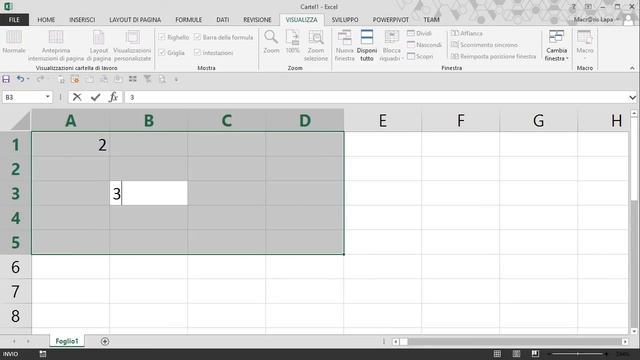The image size is (640, 360).
Task: Switch to Page Break Preview in status bar
Action: 535,354
